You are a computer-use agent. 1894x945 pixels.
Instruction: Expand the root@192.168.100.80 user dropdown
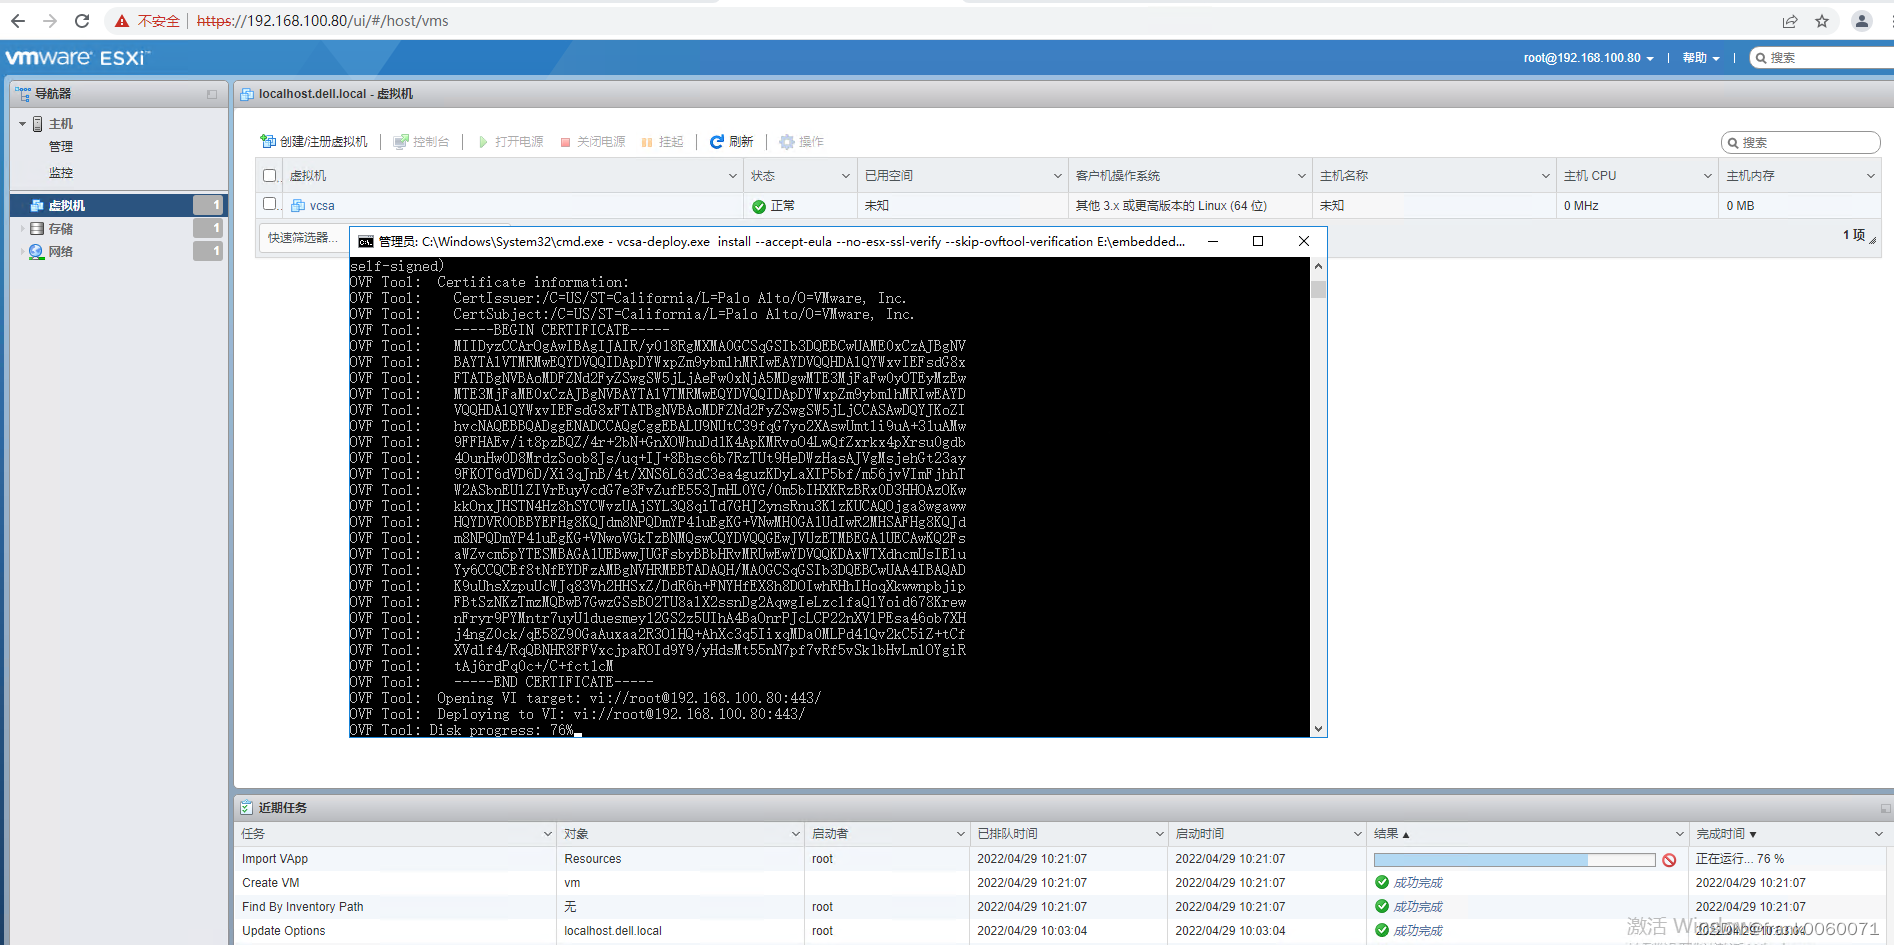1588,57
